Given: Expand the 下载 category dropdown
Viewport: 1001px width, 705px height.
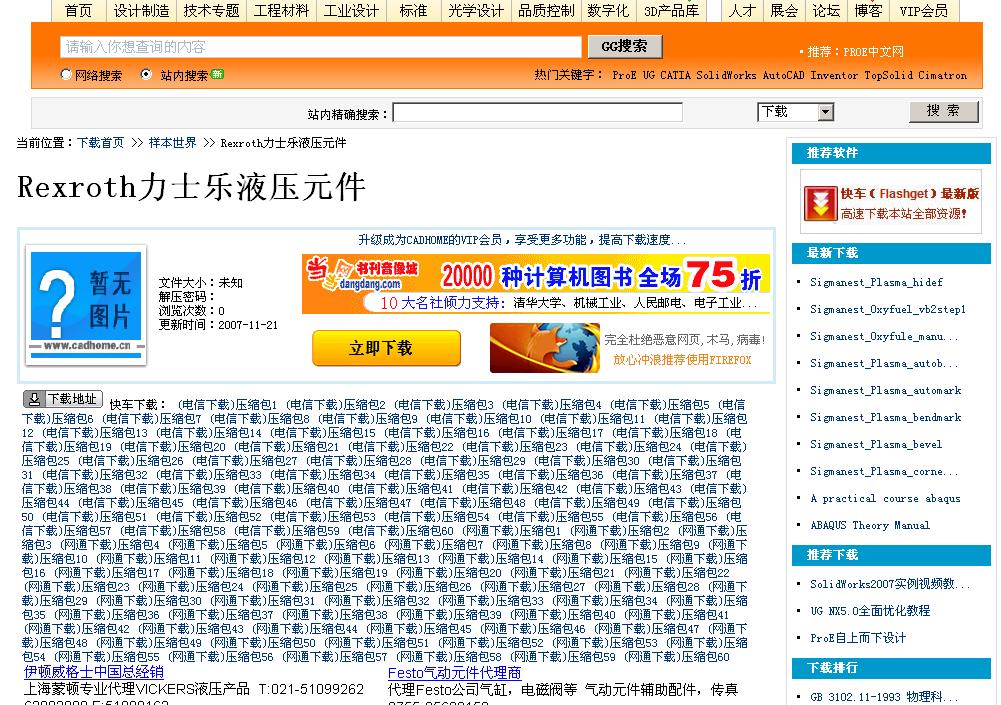Looking at the screenshot, I should point(796,112).
